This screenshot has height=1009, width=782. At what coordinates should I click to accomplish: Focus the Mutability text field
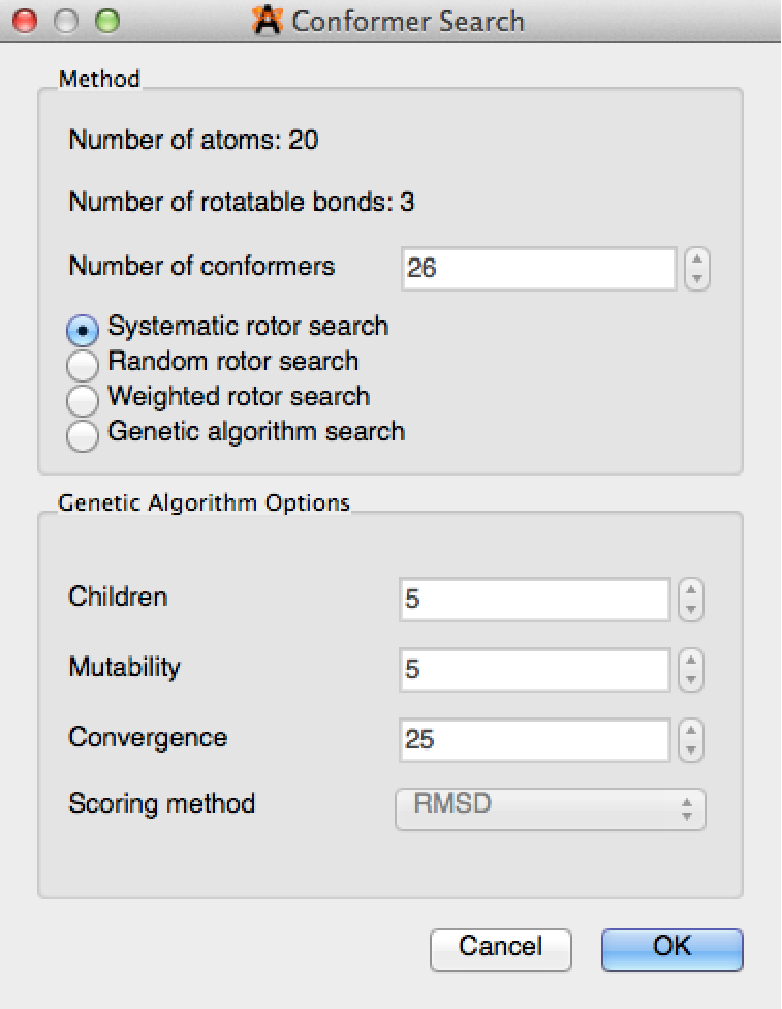tap(533, 670)
